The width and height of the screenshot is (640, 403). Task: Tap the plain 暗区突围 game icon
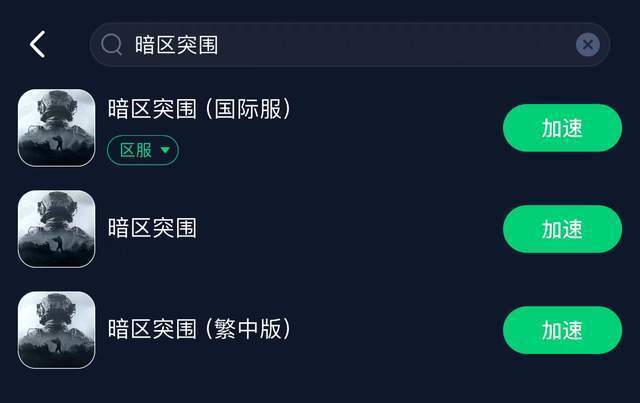57,229
